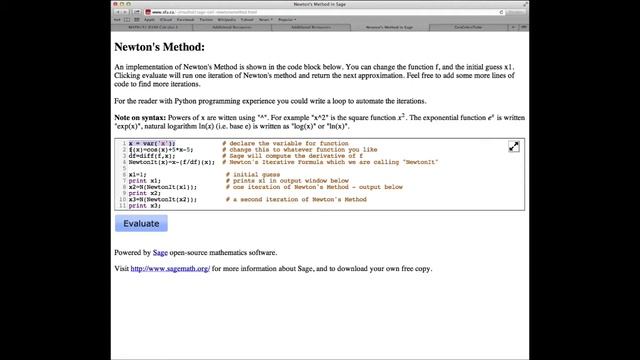This screenshot has height=360, width=640.
Task: Open the Wikipedia bookmark
Action: pos(227,20)
